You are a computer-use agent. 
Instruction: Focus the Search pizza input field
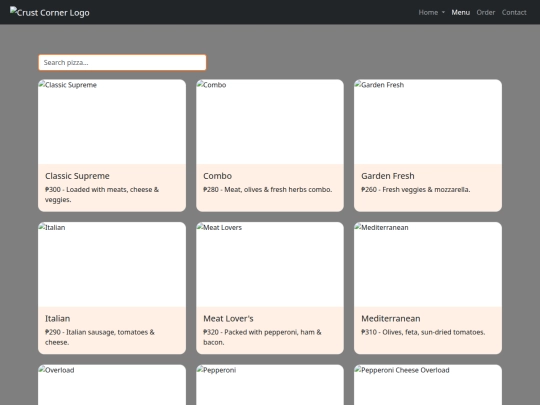[122, 62]
